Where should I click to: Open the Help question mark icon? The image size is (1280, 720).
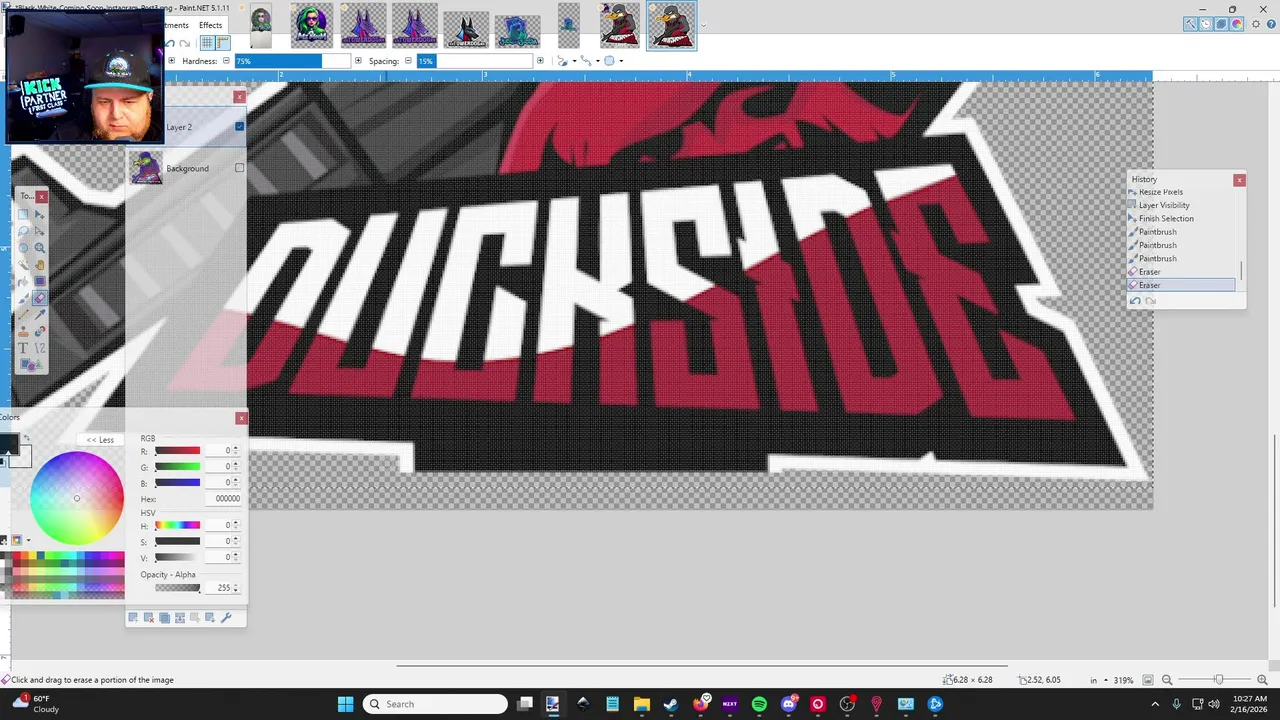pyautogui.click(x=1271, y=24)
